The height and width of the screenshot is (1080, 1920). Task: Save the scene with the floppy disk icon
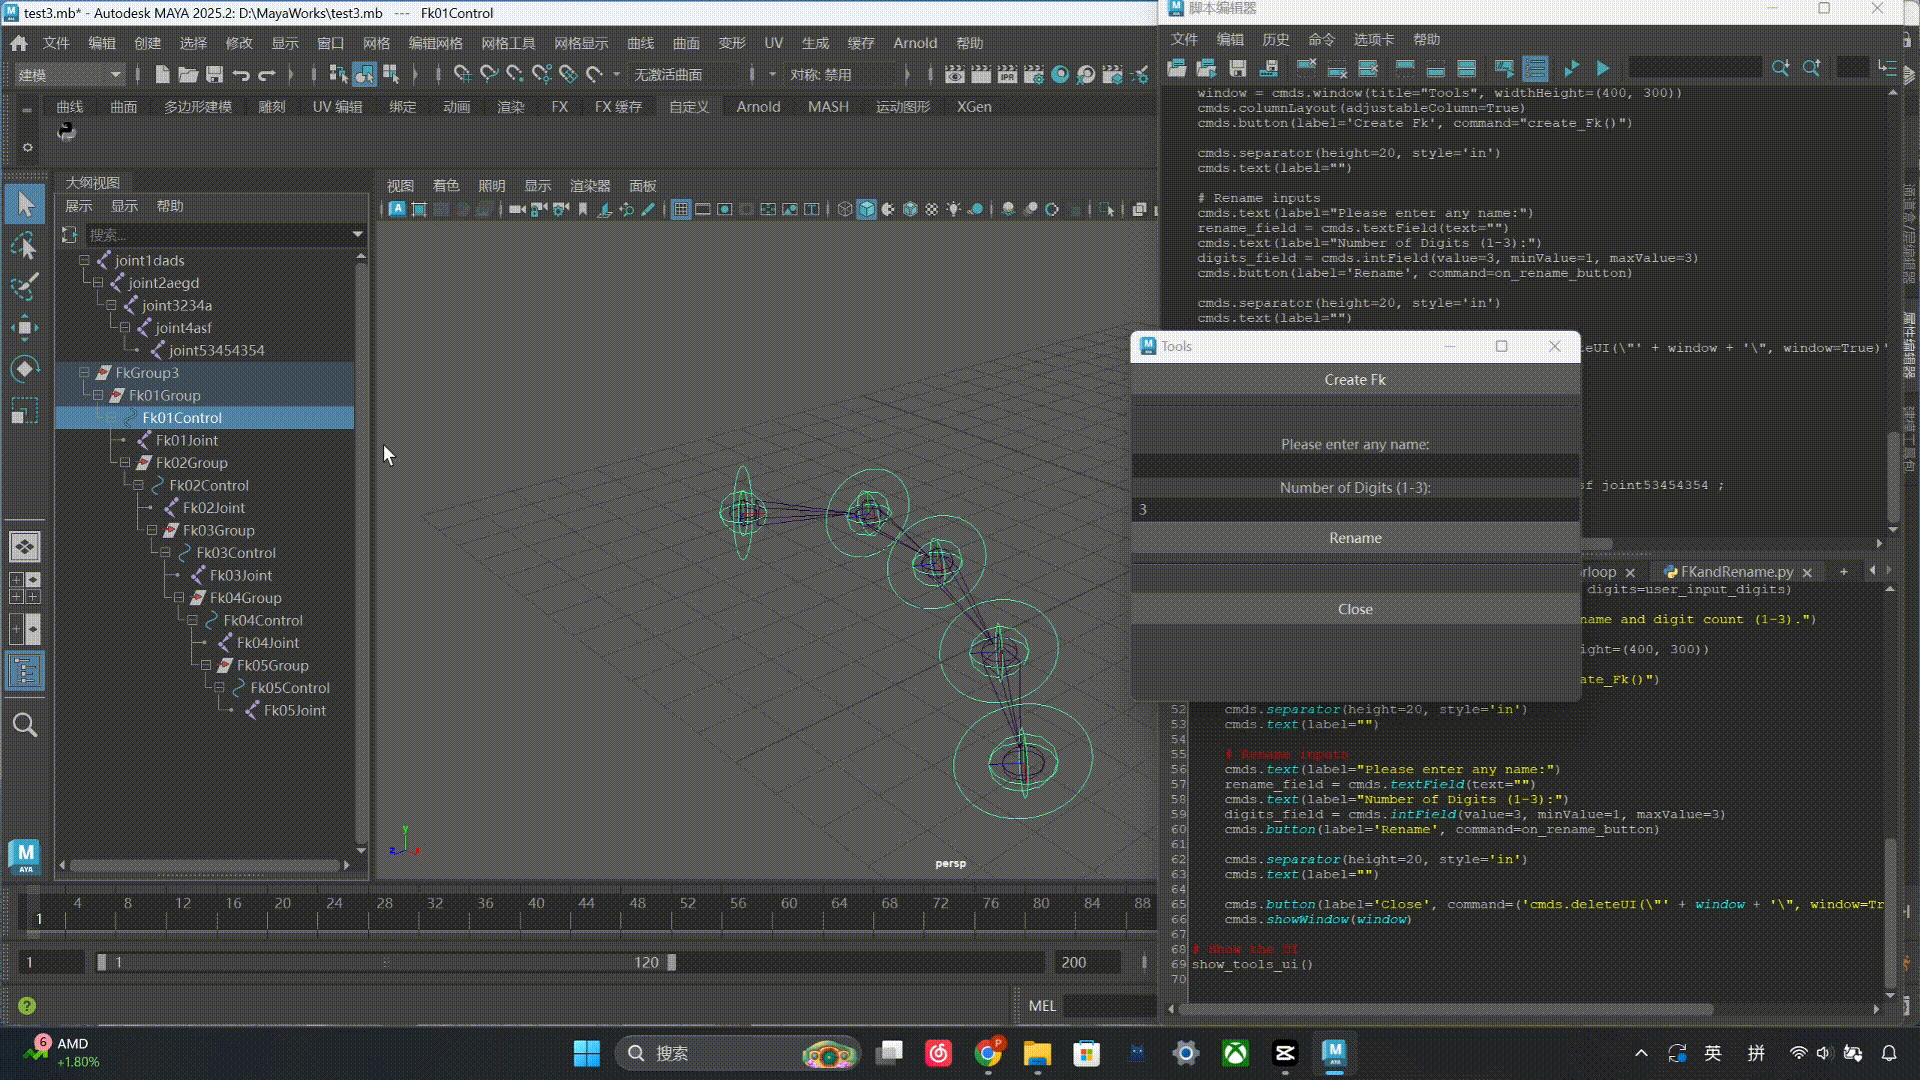[214, 74]
